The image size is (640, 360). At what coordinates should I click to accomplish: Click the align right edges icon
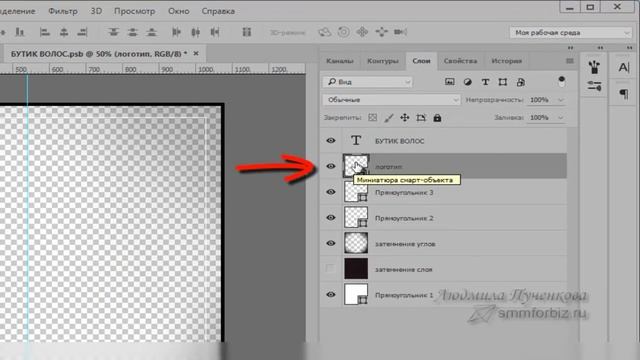pyautogui.click(x=82, y=32)
